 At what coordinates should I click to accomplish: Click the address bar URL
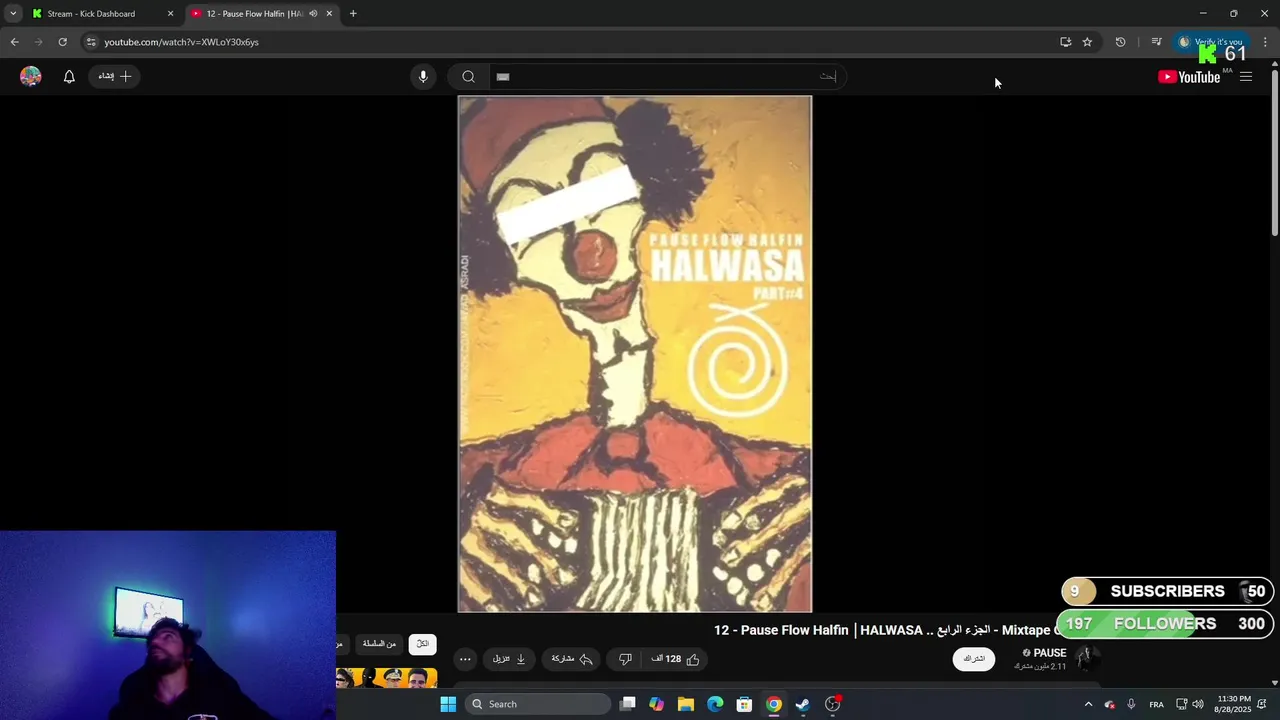(x=182, y=42)
